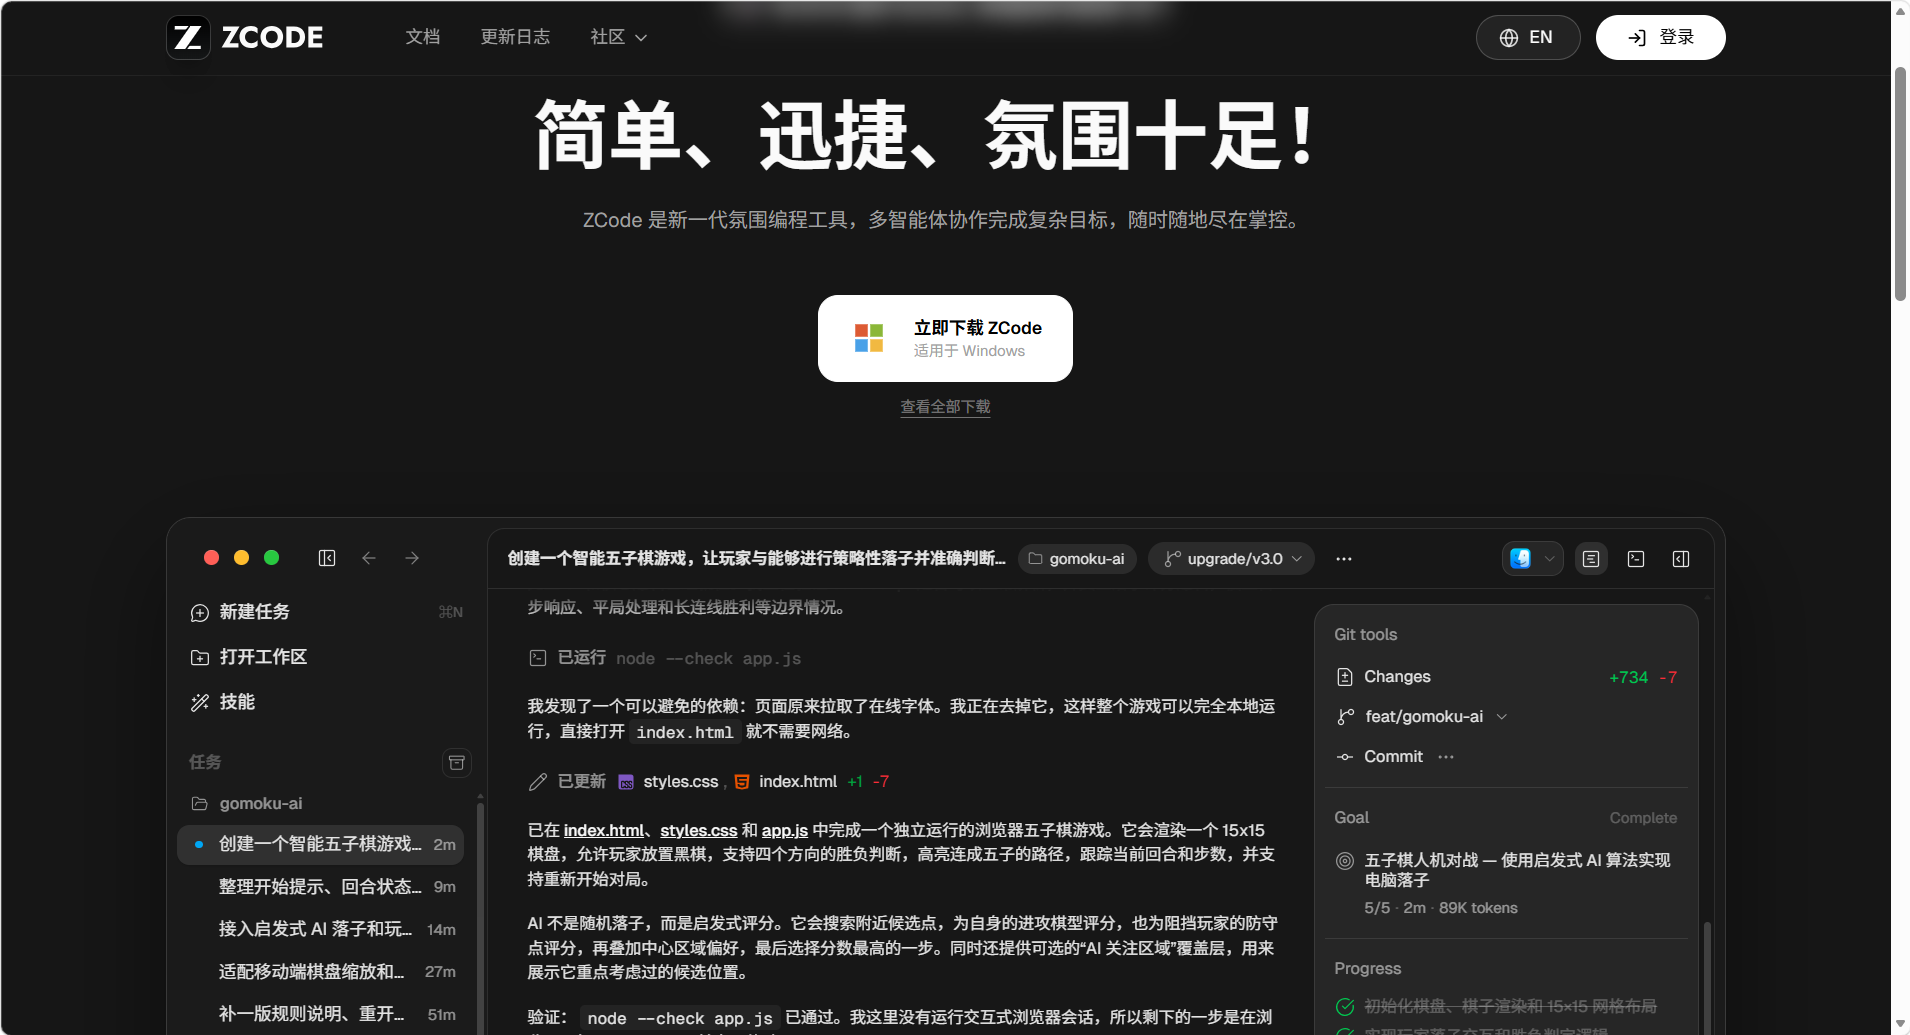This screenshot has height=1035, width=1910.
Task: Click the Goal target icon
Action: click(1345, 861)
